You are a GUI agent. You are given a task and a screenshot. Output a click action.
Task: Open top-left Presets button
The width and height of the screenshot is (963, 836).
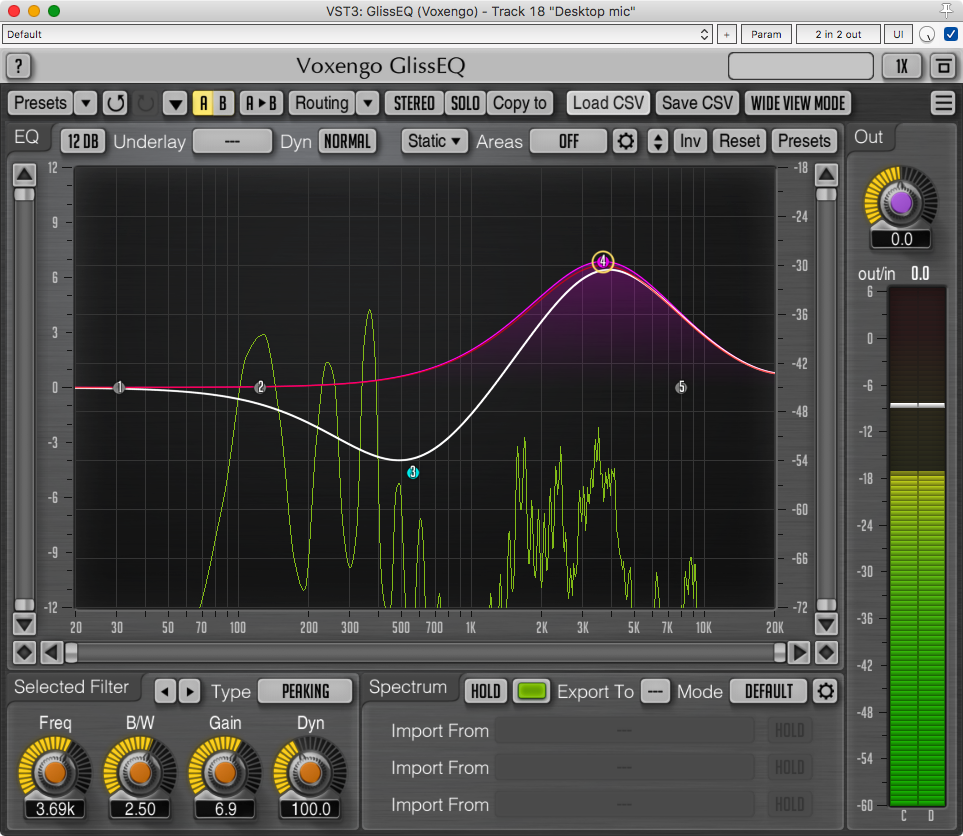41,103
